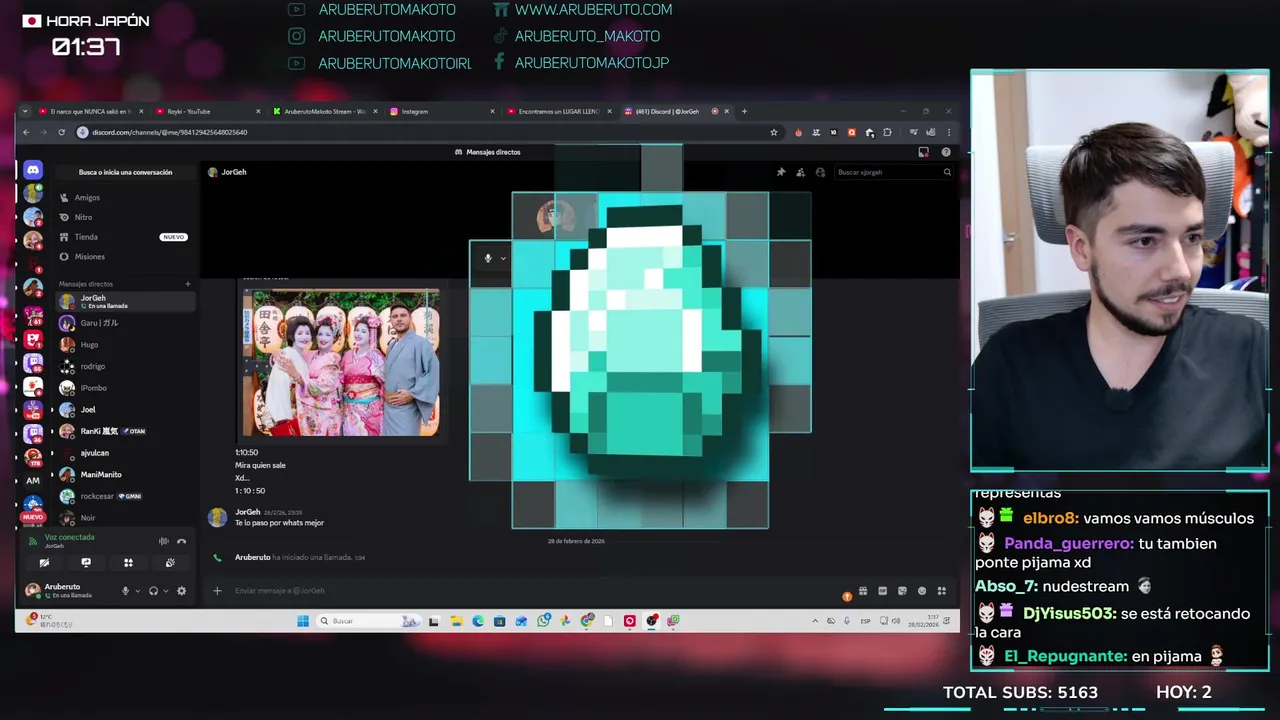Reload the page in browser

pos(61,132)
